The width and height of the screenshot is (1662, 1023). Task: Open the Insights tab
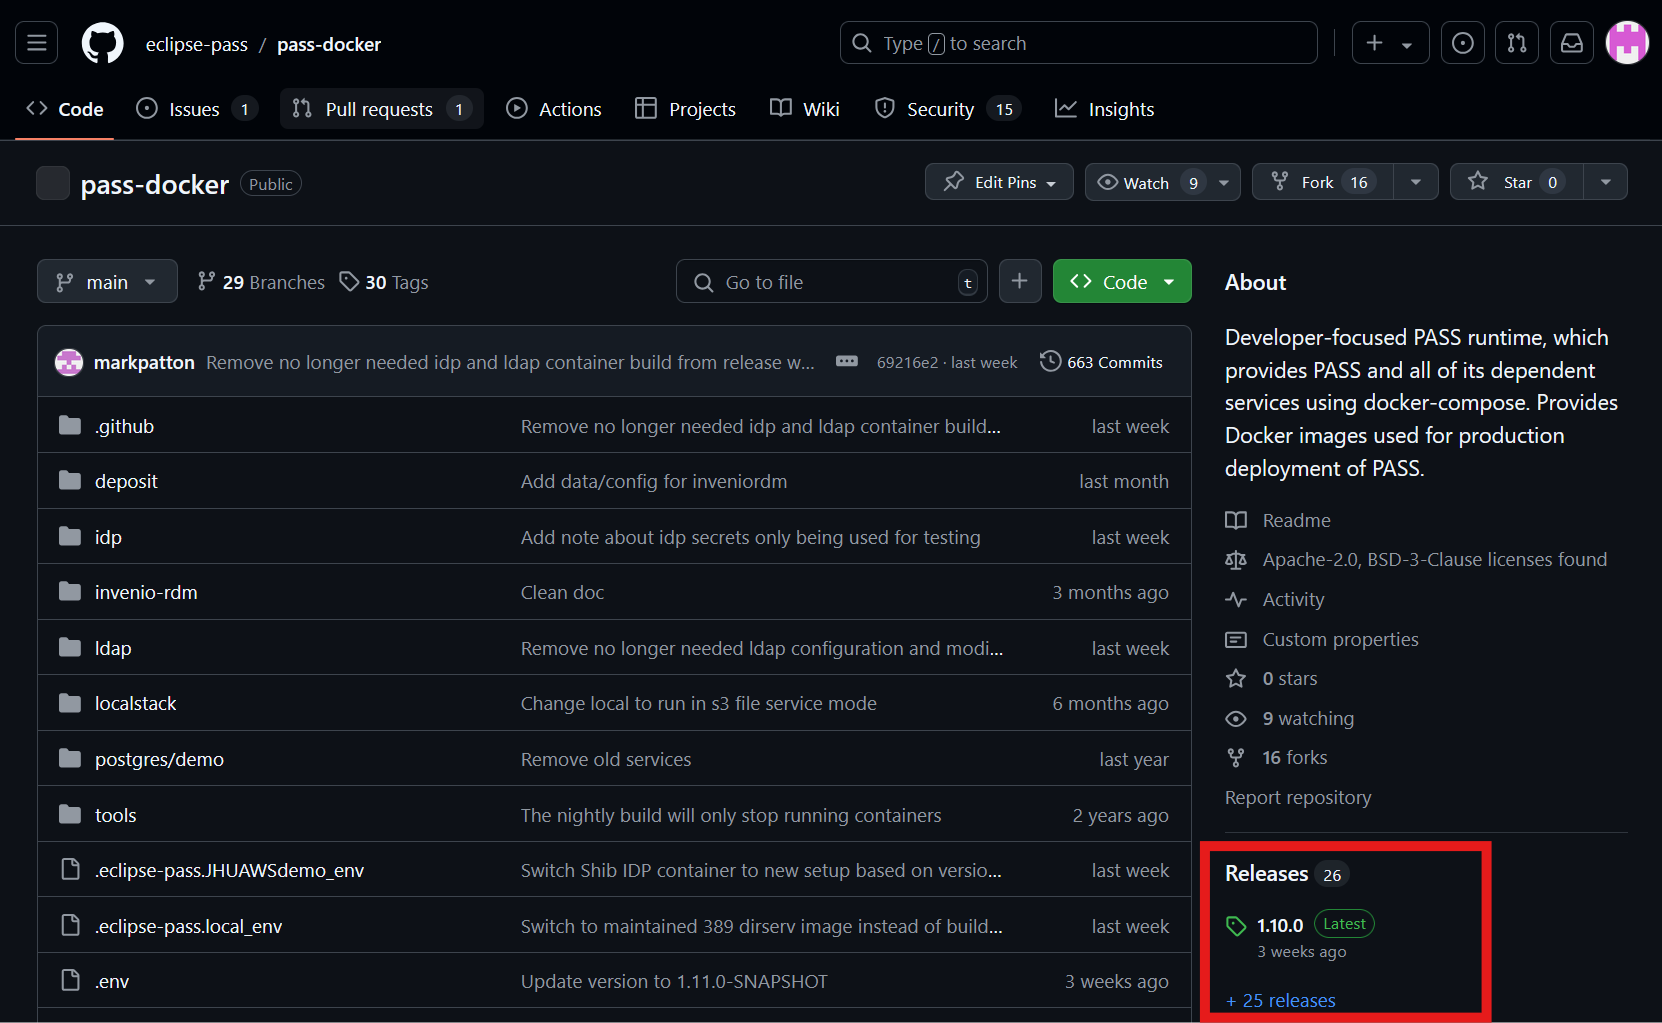[x=1105, y=109]
